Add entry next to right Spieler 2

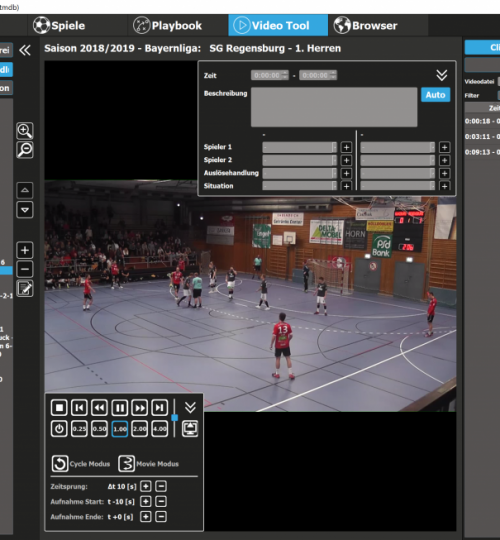tap(445, 160)
